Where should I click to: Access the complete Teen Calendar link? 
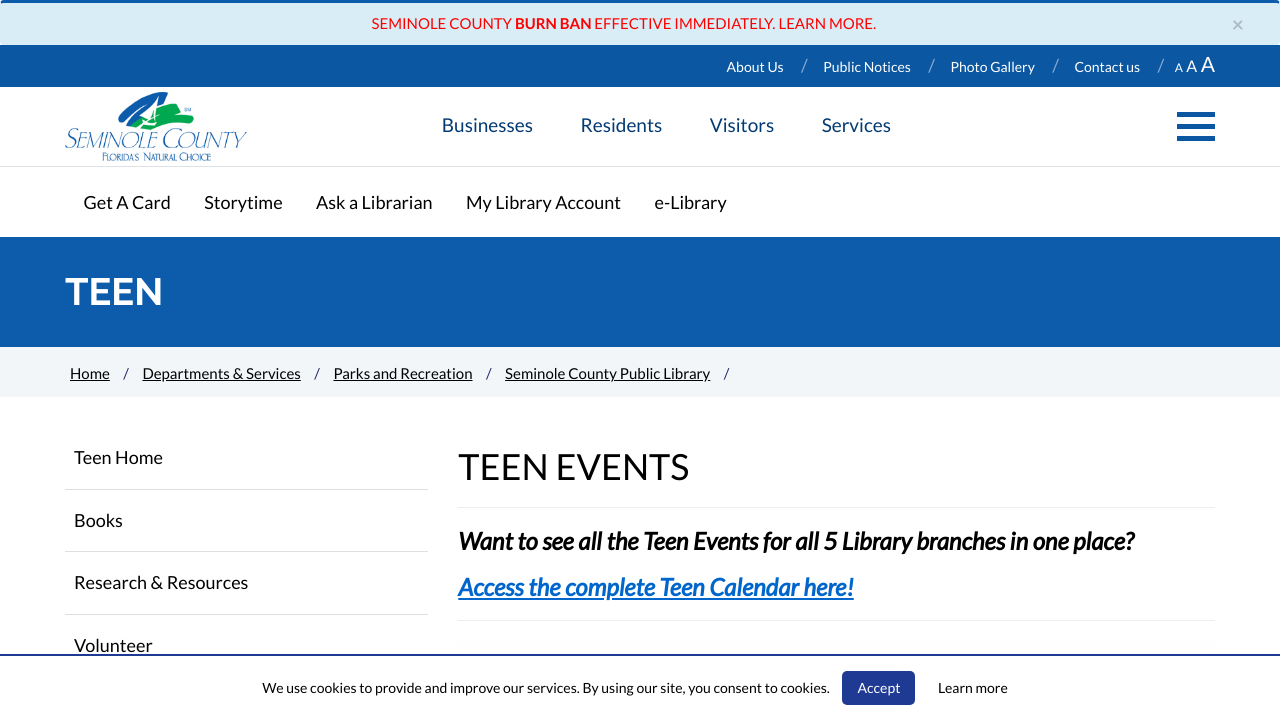point(655,587)
